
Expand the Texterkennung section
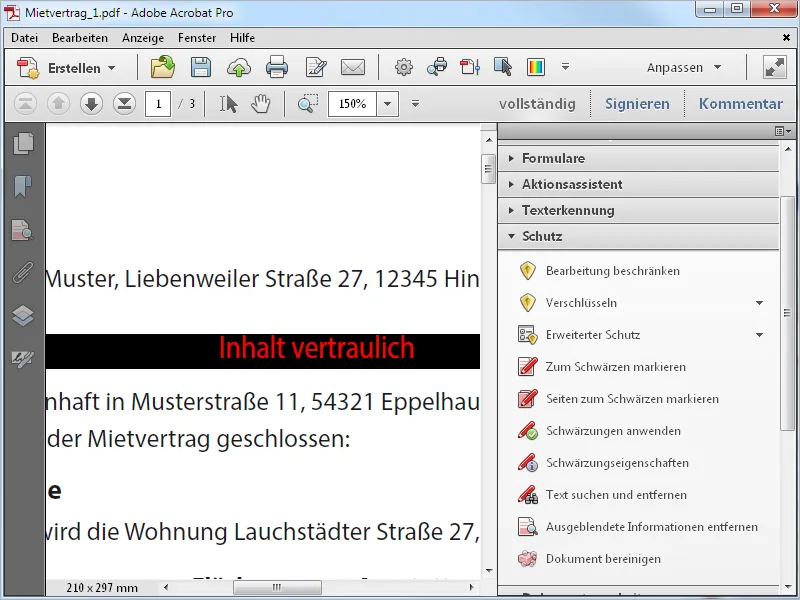tap(638, 210)
